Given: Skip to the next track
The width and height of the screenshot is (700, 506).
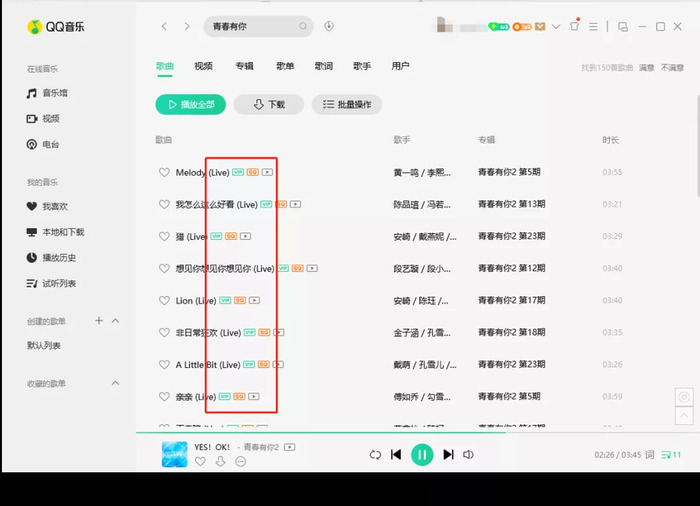Looking at the screenshot, I should click(x=448, y=455).
